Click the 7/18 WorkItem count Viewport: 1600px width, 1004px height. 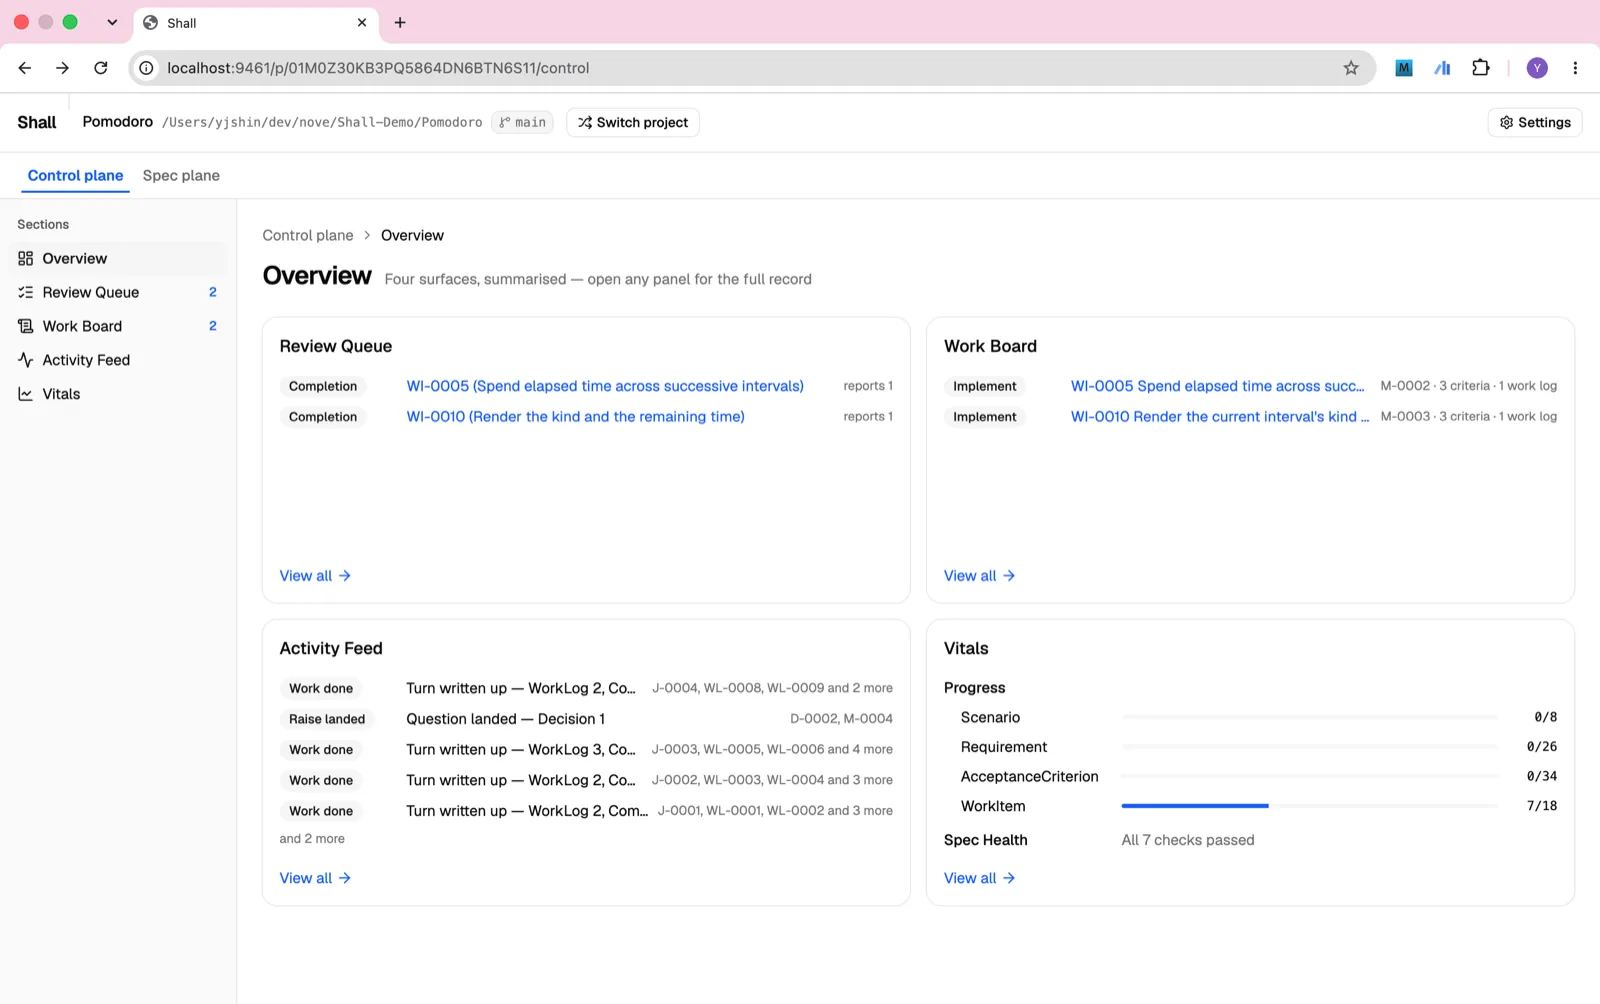pyautogui.click(x=1541, y=806)
